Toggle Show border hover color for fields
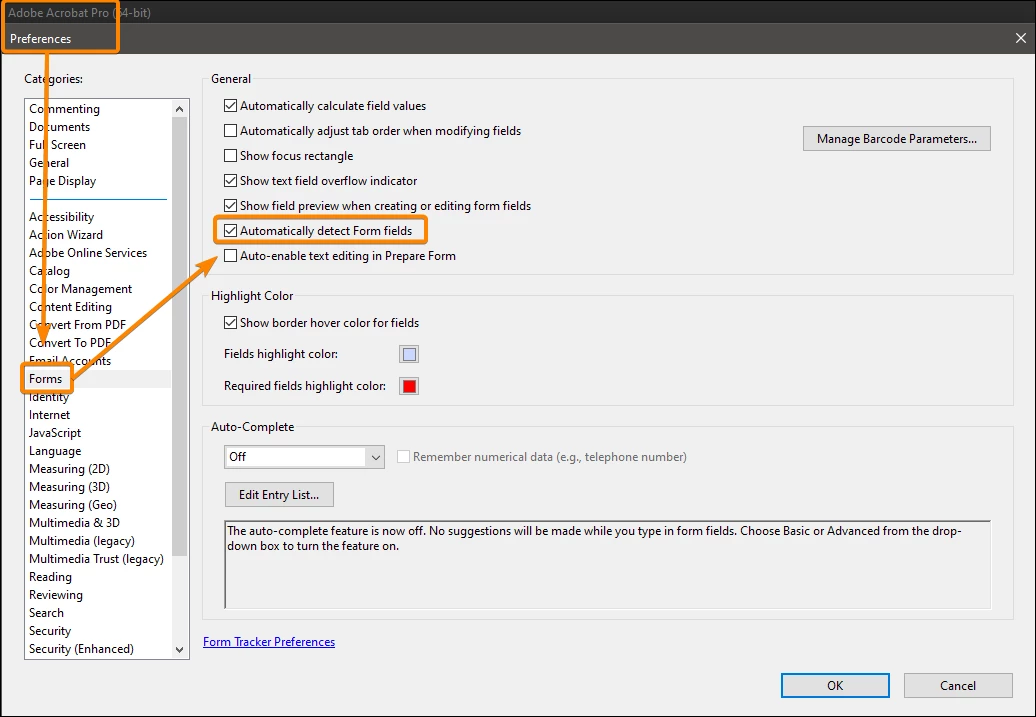1036x717 pixels. pyautogui.click(x=231, y=322)
